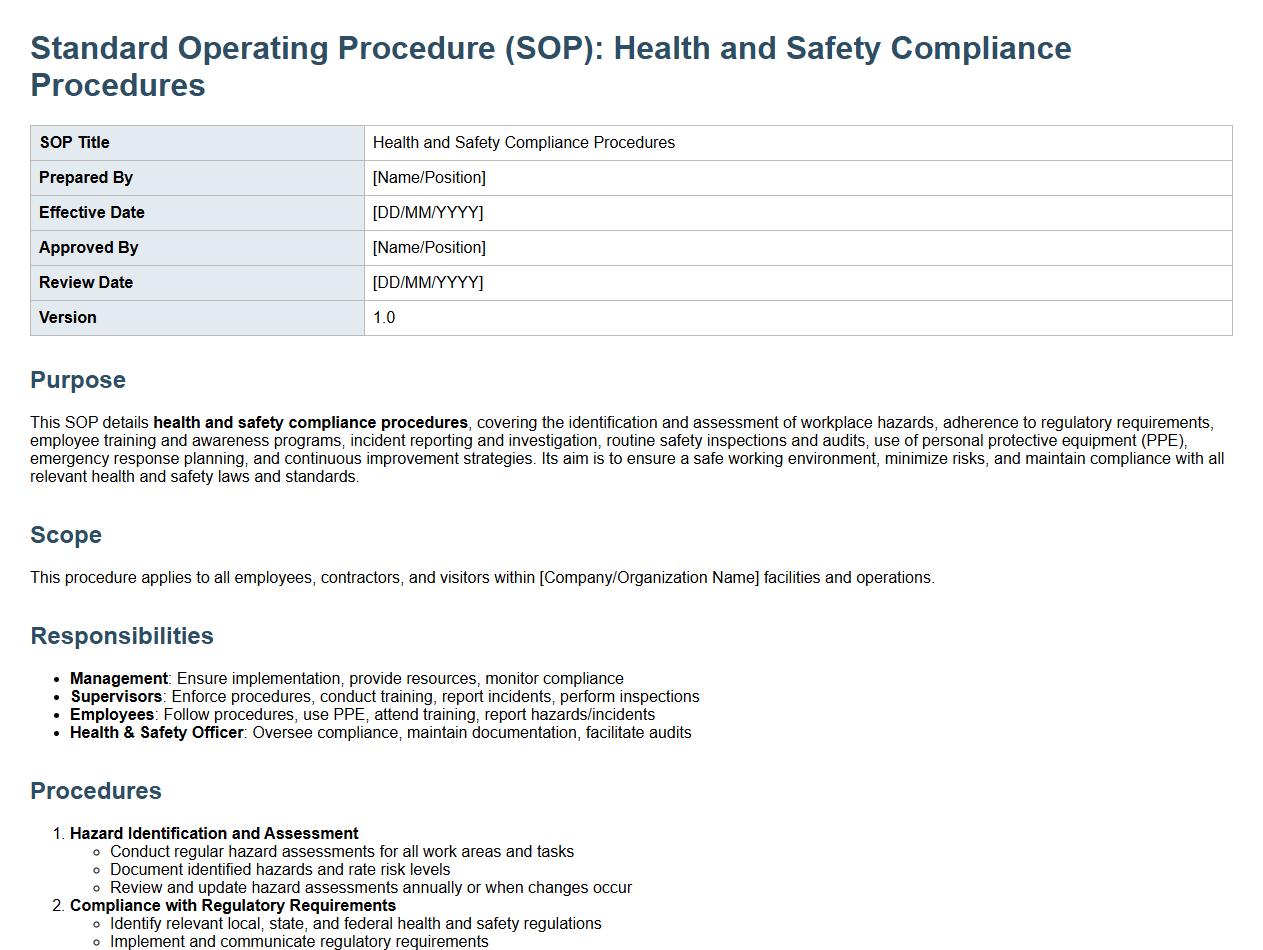Click the [DD/MM/YYYY] placeholder beside Review Date

pos(428,283)
